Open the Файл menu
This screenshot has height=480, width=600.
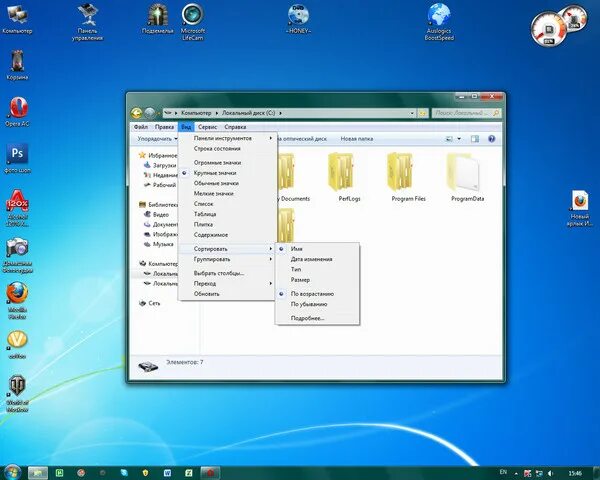coord(141,127)
